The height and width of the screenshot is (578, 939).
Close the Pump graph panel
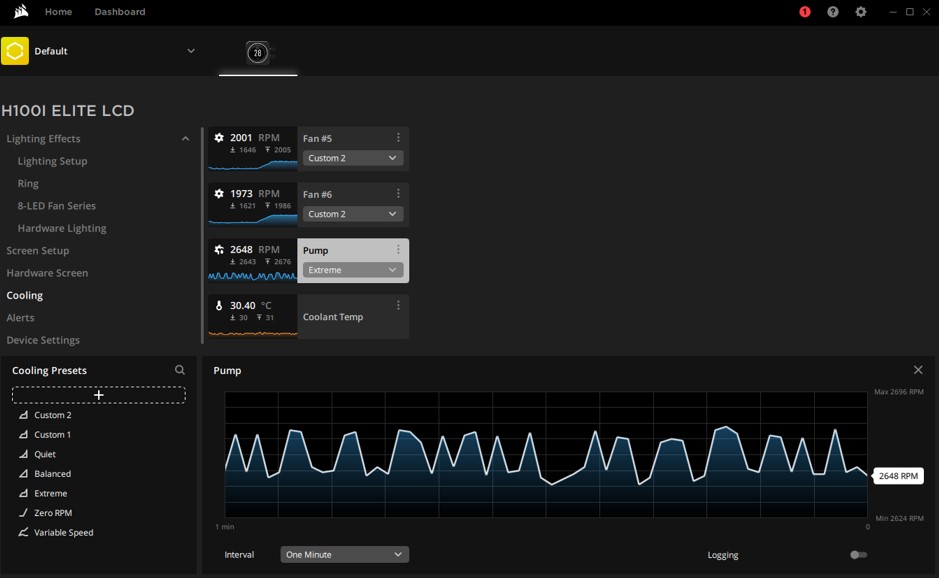[x=918, y=370]
